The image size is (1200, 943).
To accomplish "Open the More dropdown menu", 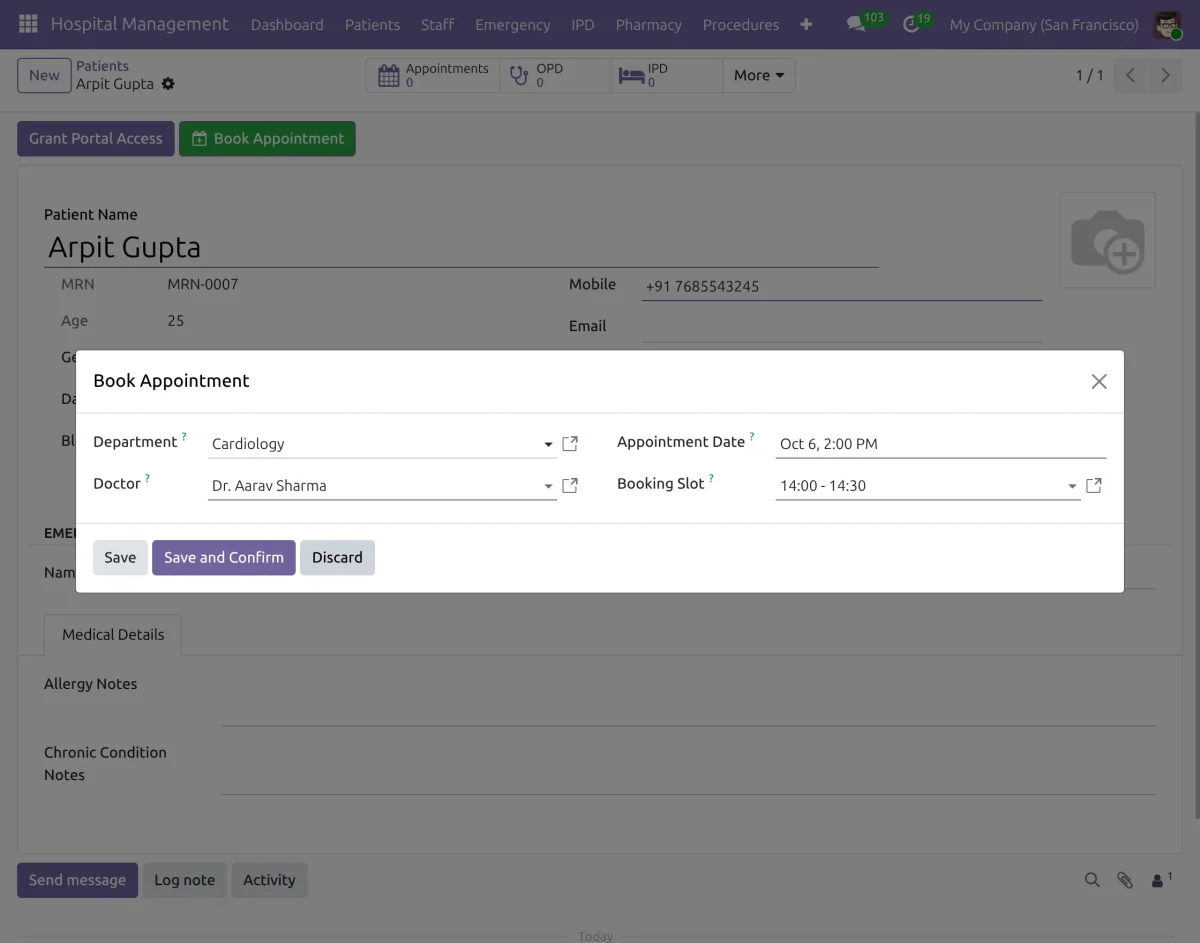I will point(759,75).
